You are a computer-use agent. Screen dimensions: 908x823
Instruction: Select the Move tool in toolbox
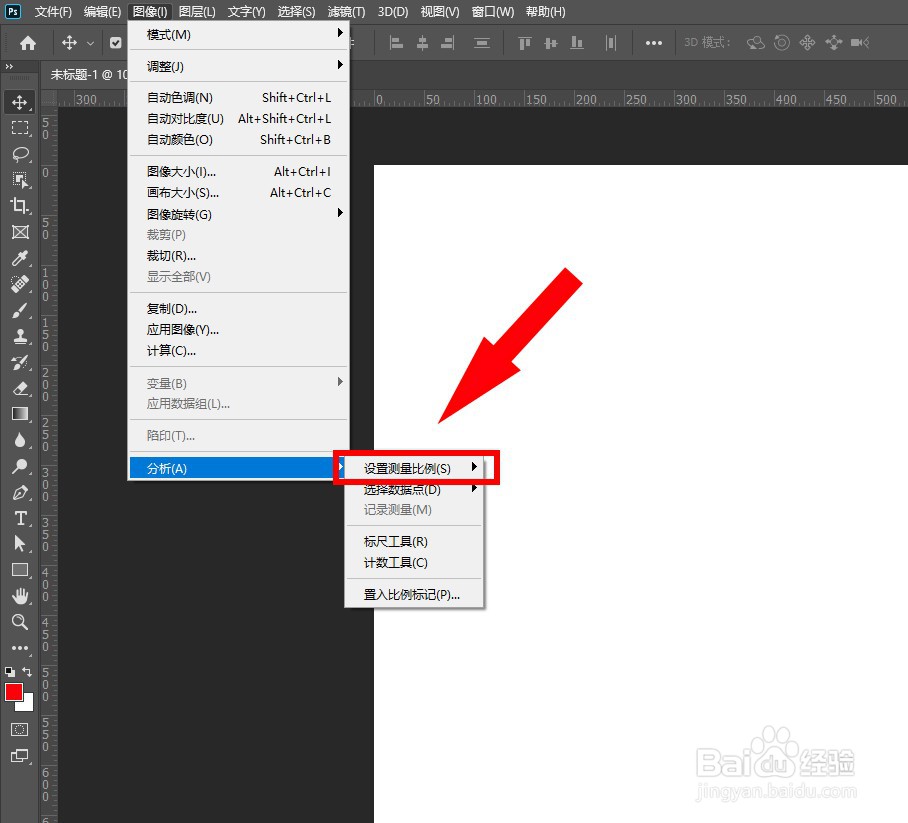[x=20, y=103]
